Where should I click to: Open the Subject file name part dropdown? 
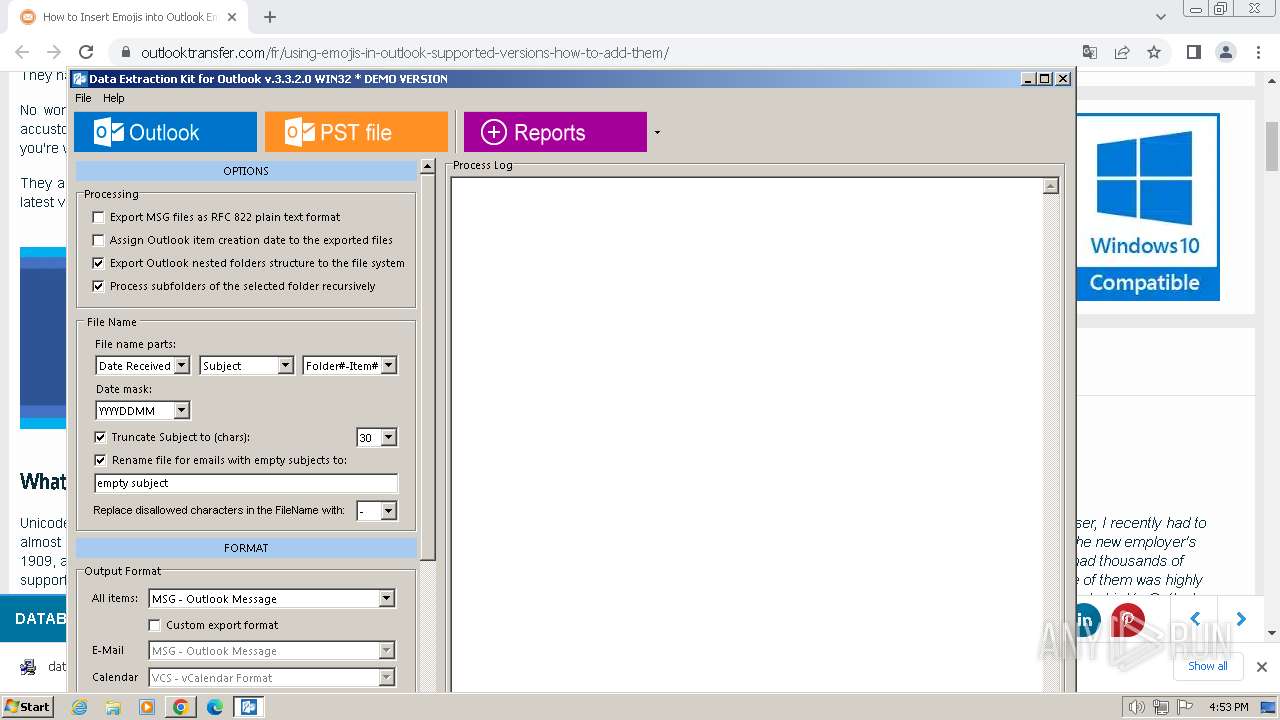tap(285, 366)
